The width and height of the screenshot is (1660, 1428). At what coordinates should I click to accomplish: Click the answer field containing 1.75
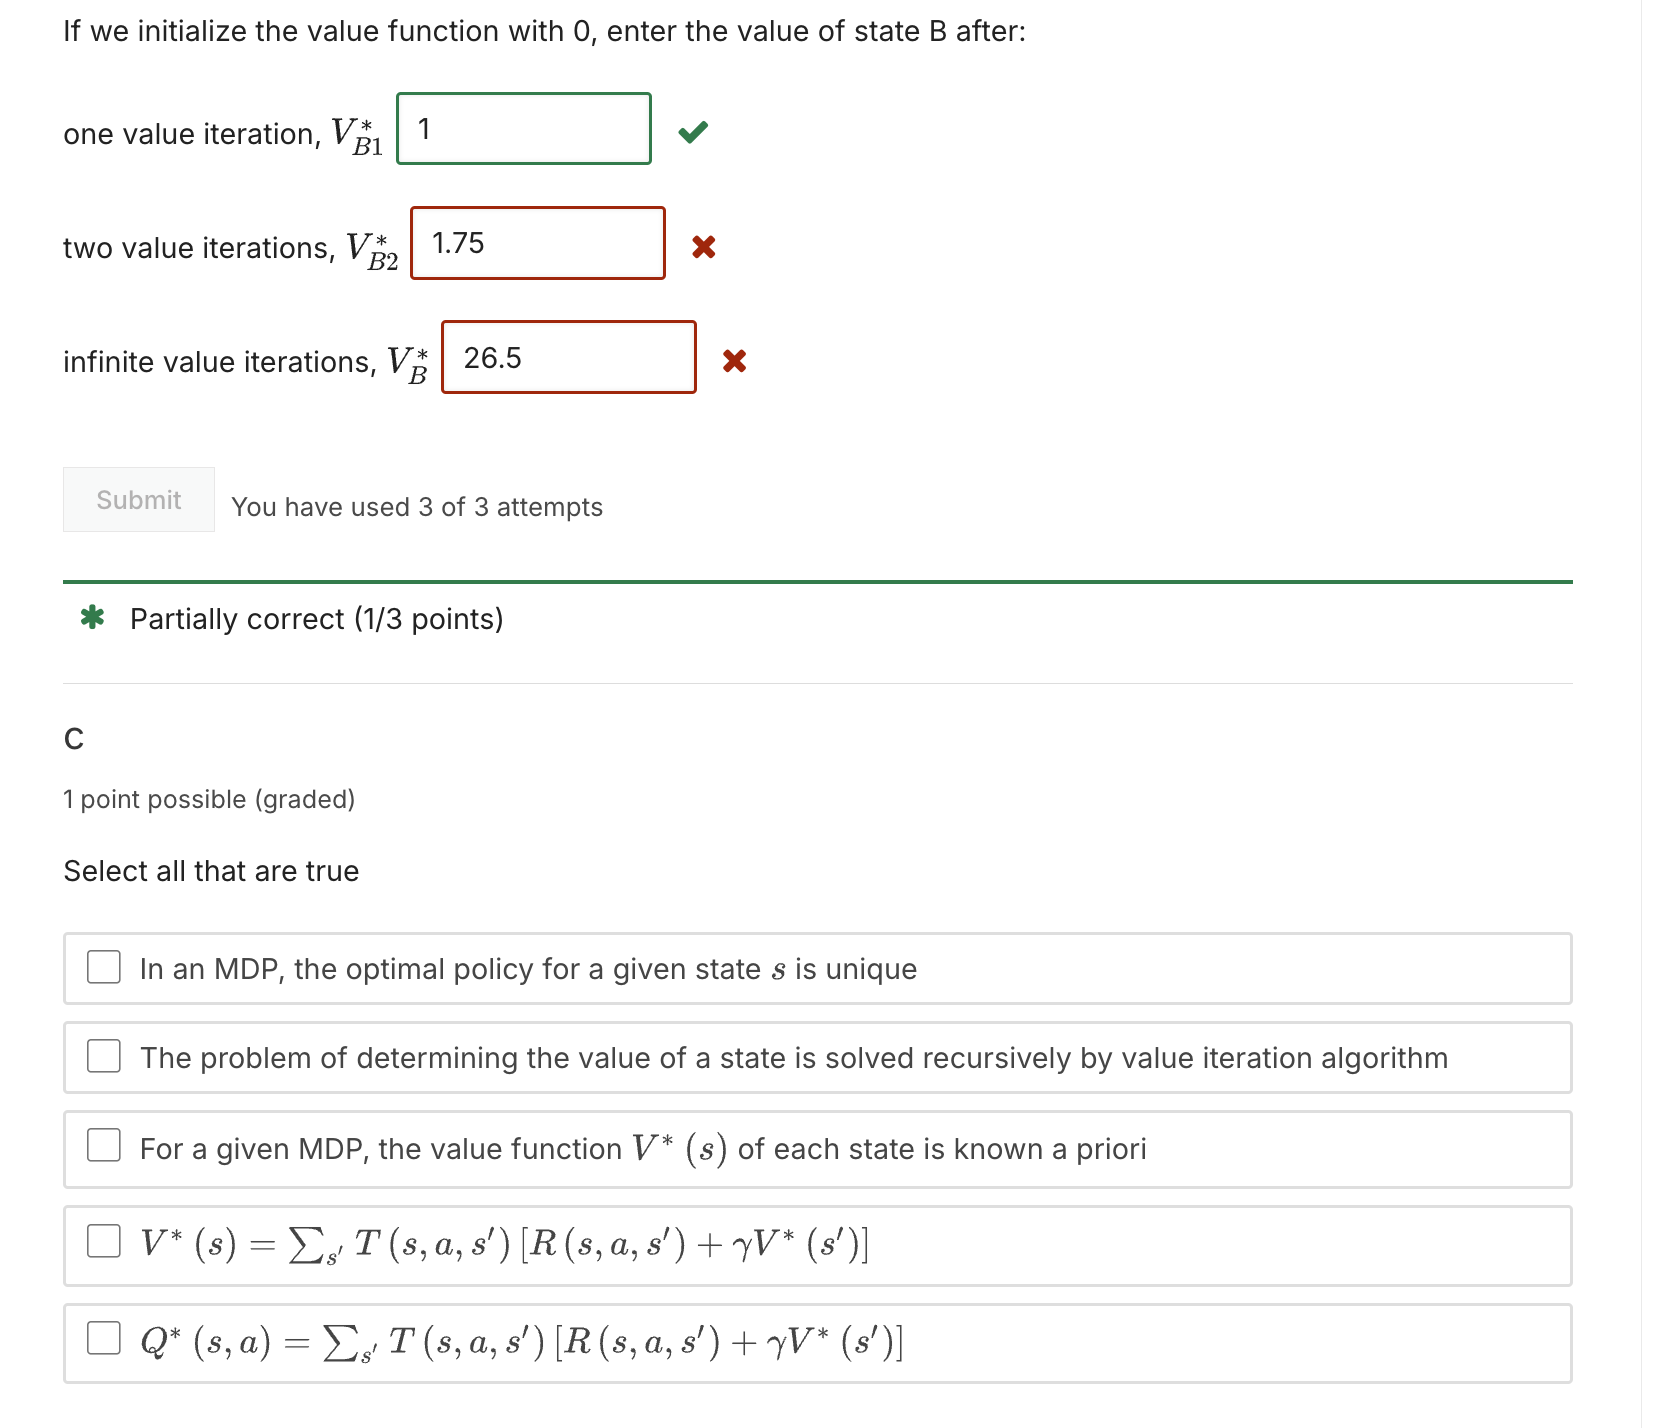point(537,243)
